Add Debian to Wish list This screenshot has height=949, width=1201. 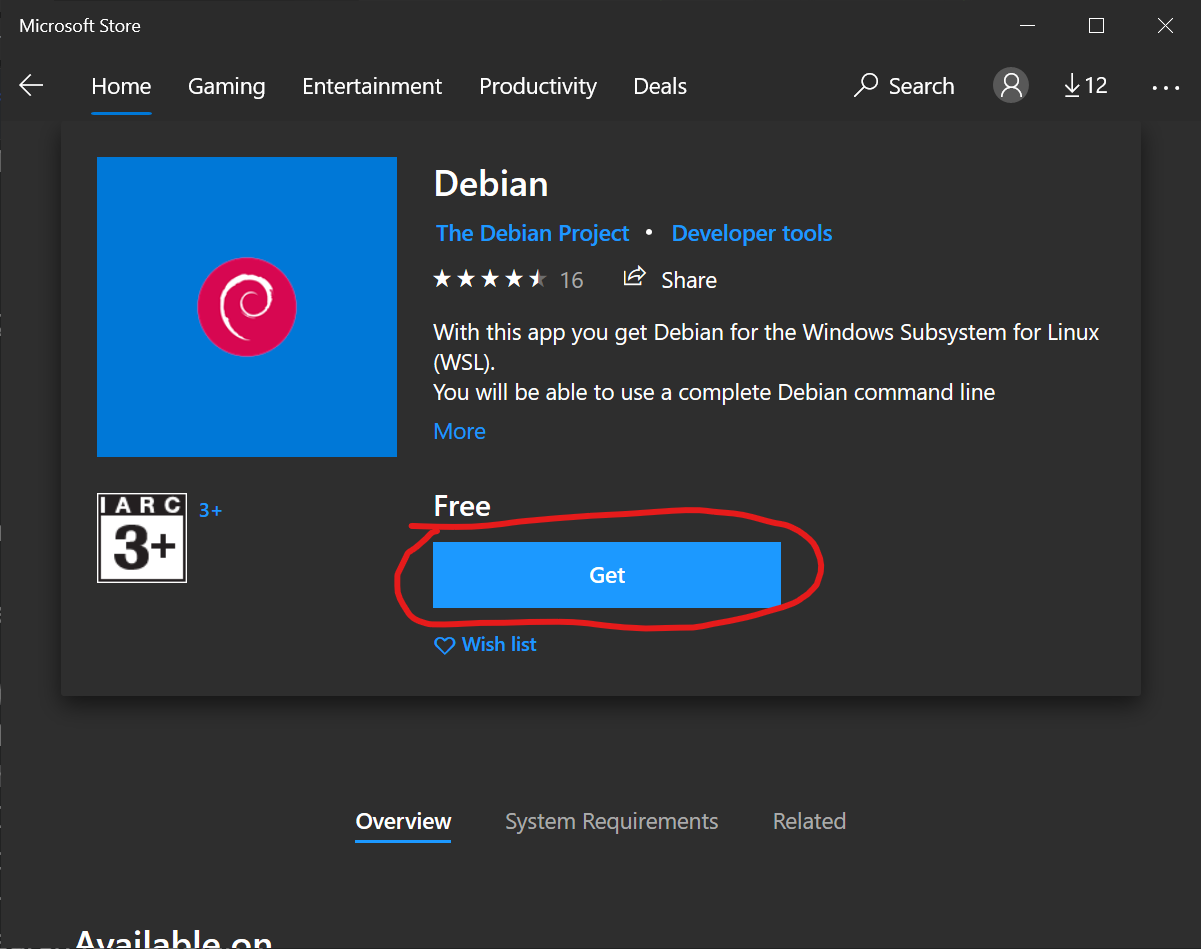click(485, 645)
